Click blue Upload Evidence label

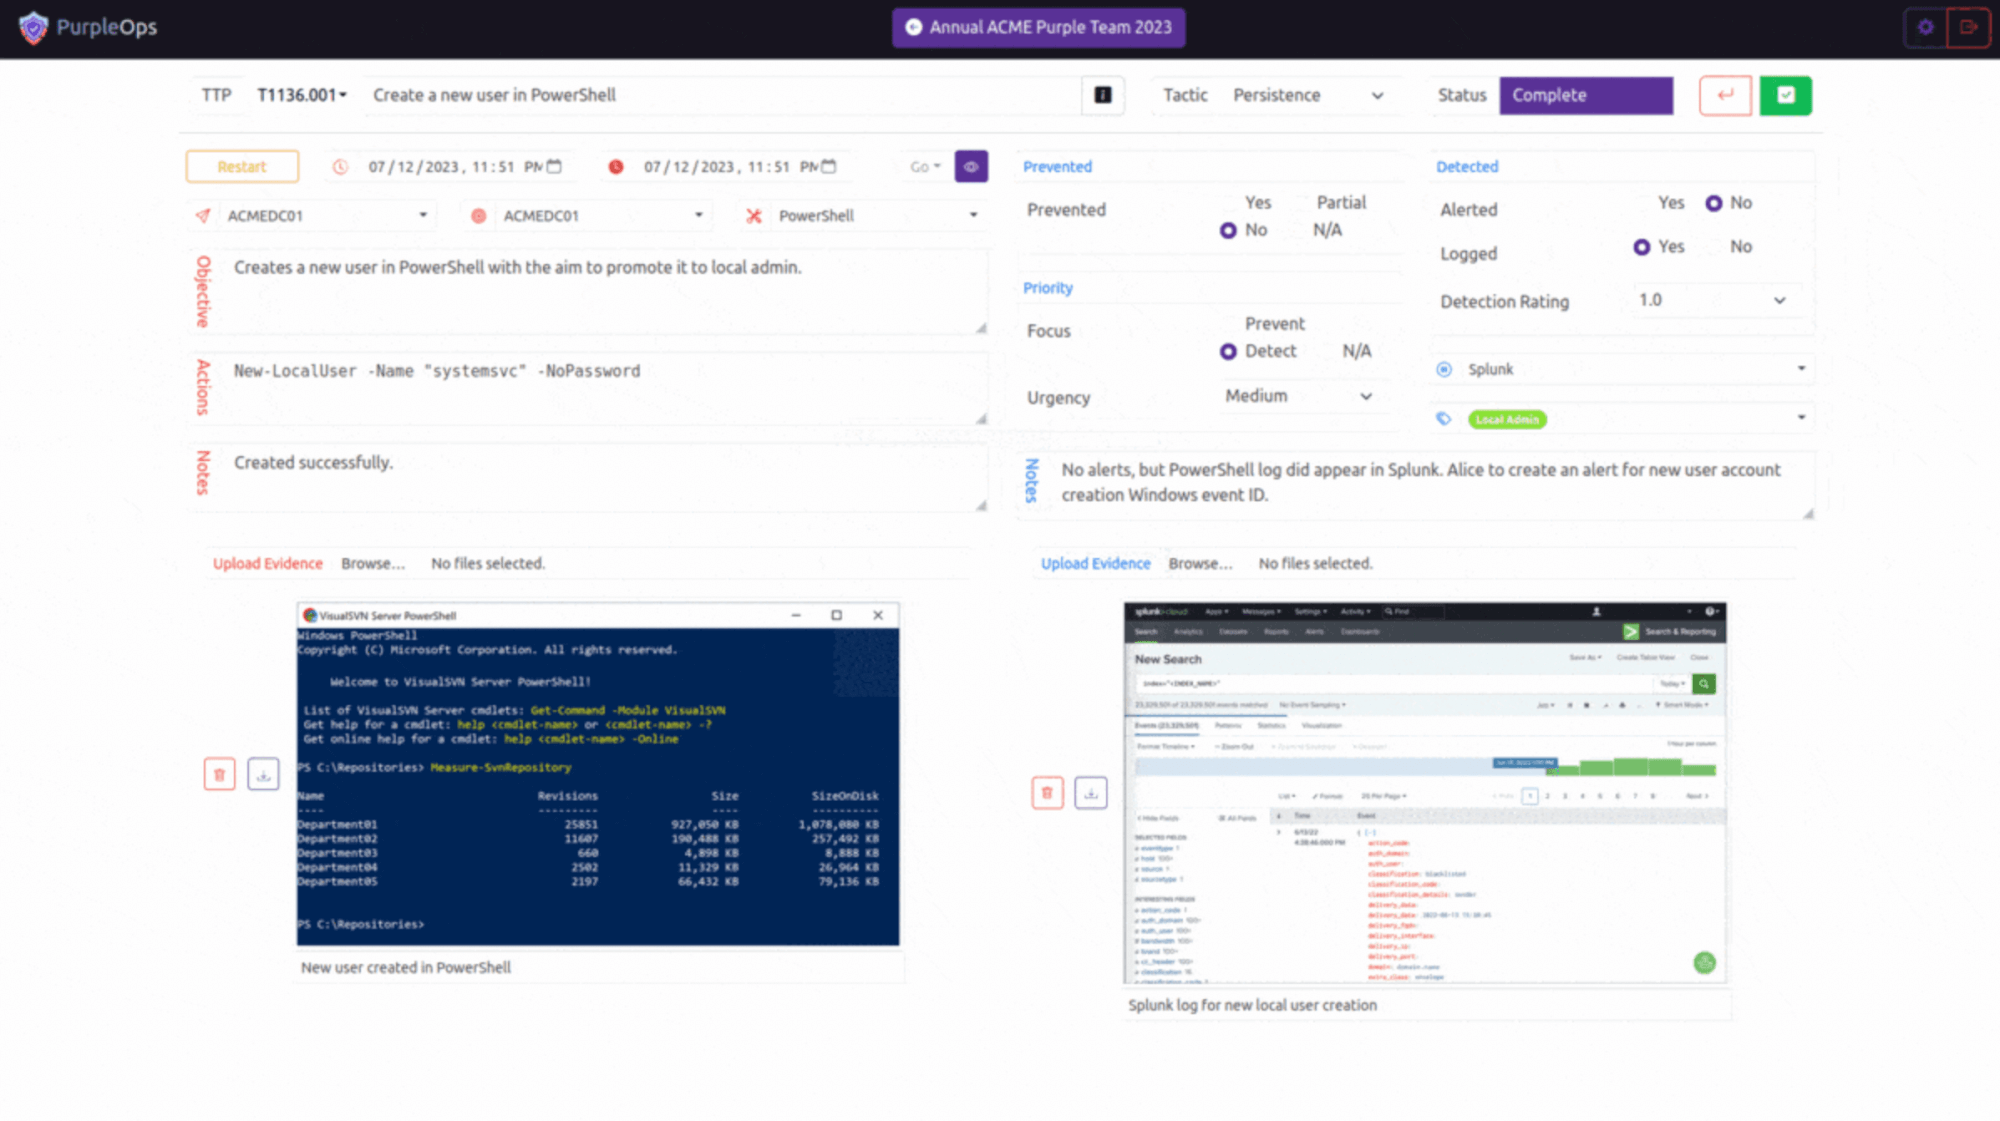tap(1095, 563)
